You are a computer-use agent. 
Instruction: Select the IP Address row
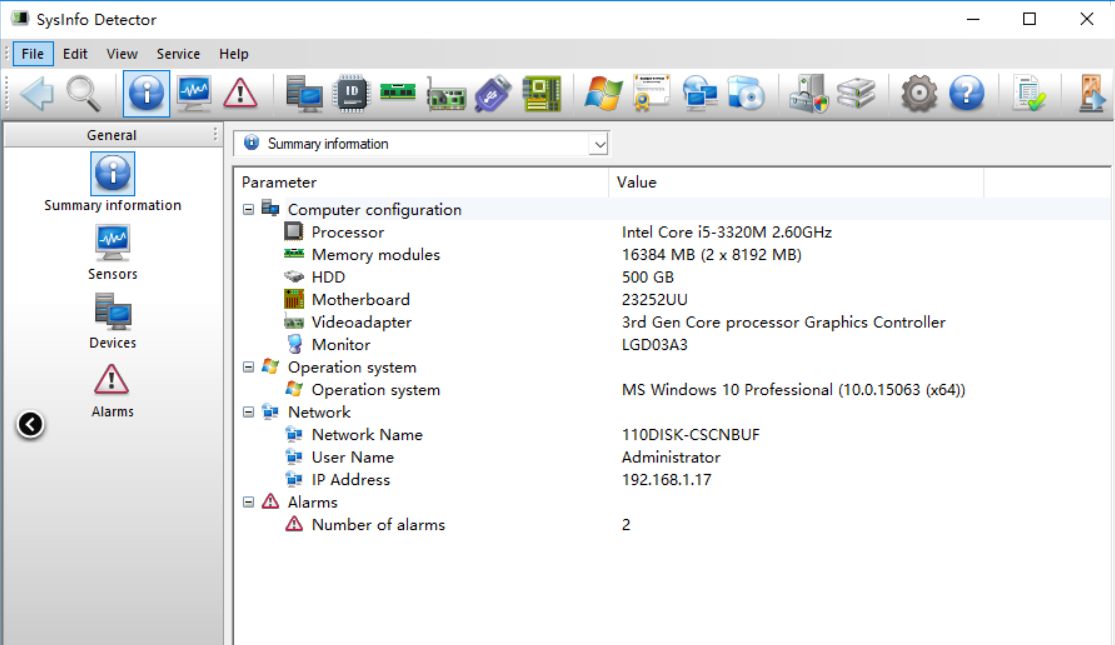pos(672,480)
